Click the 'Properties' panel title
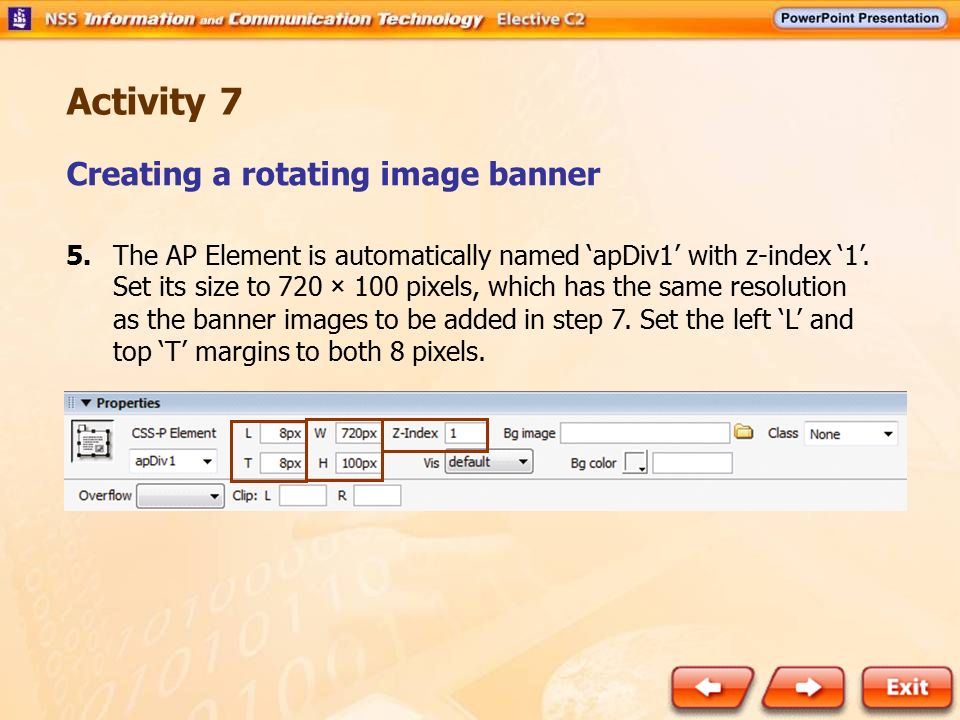Image resolution: width=960 pixels, height=720 pixels. (x=128, y=403)
